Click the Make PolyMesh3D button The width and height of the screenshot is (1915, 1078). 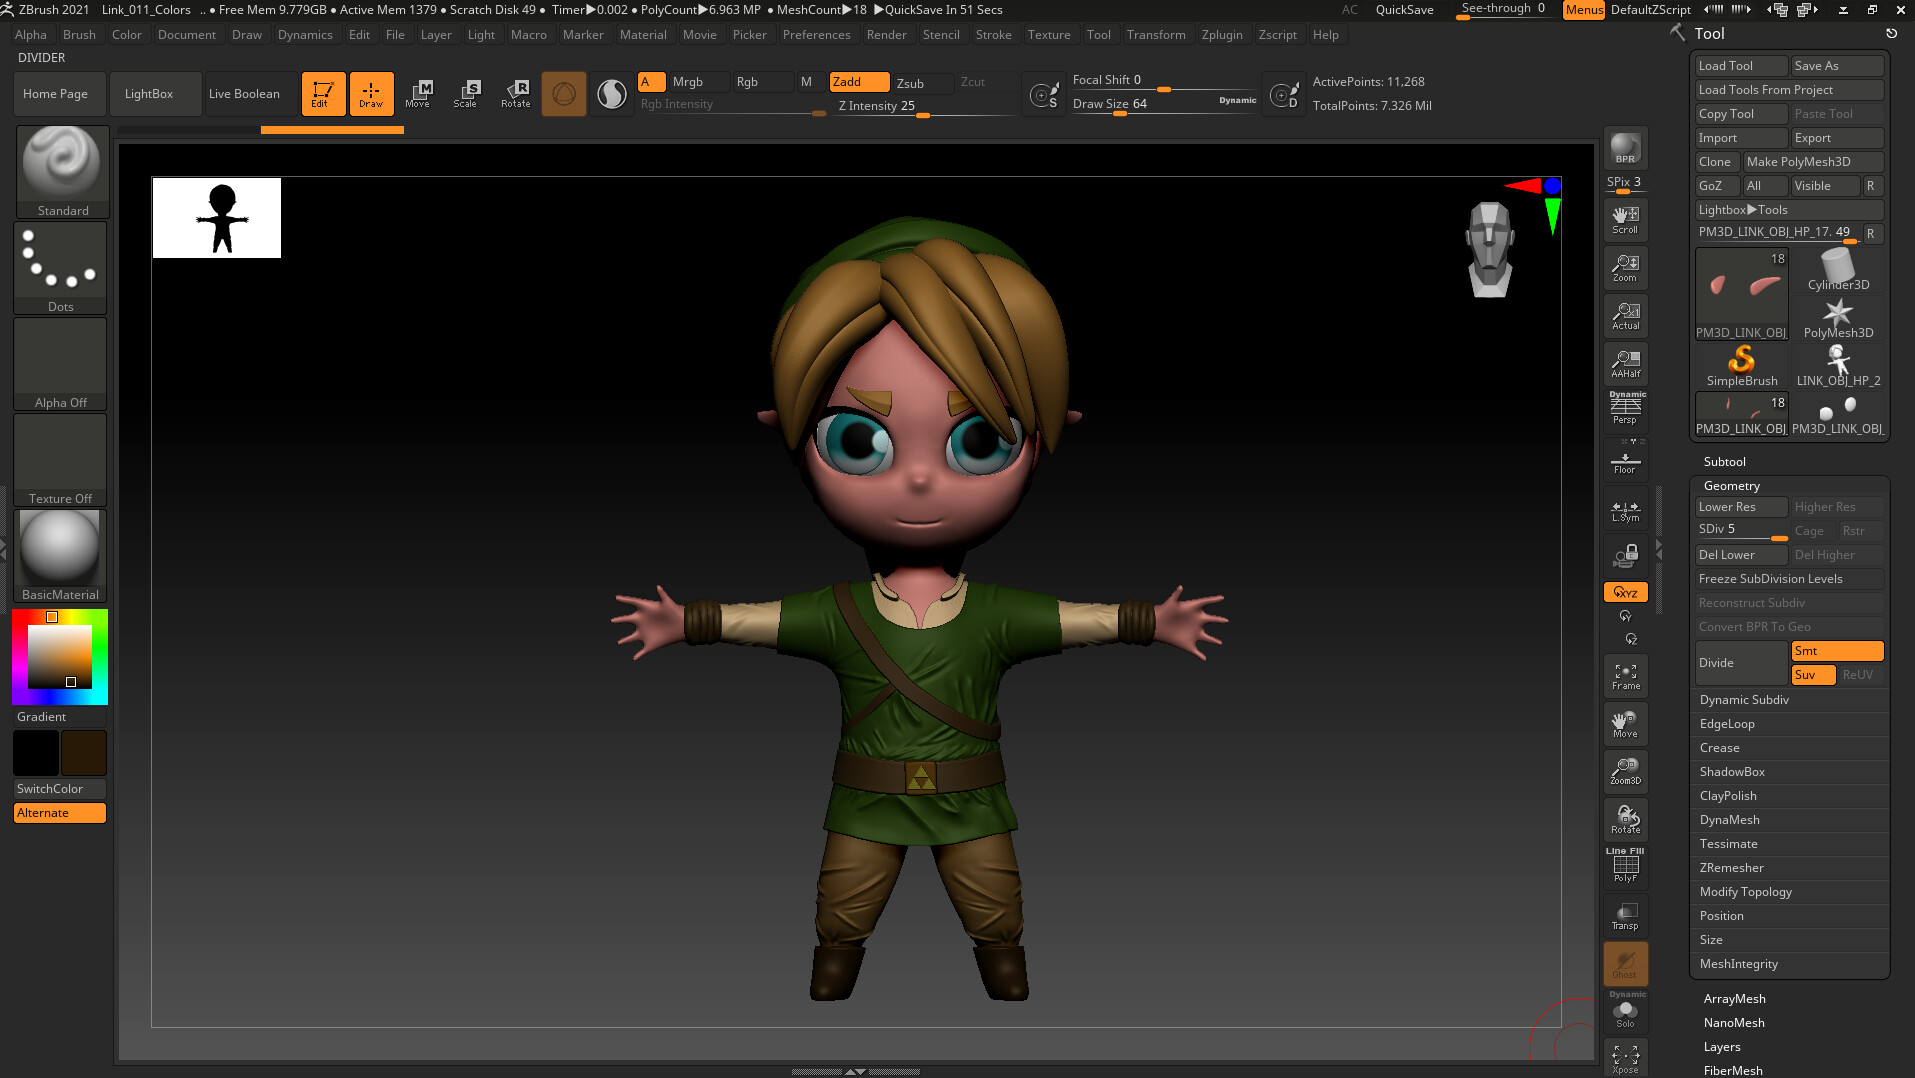pos(1800,161)
